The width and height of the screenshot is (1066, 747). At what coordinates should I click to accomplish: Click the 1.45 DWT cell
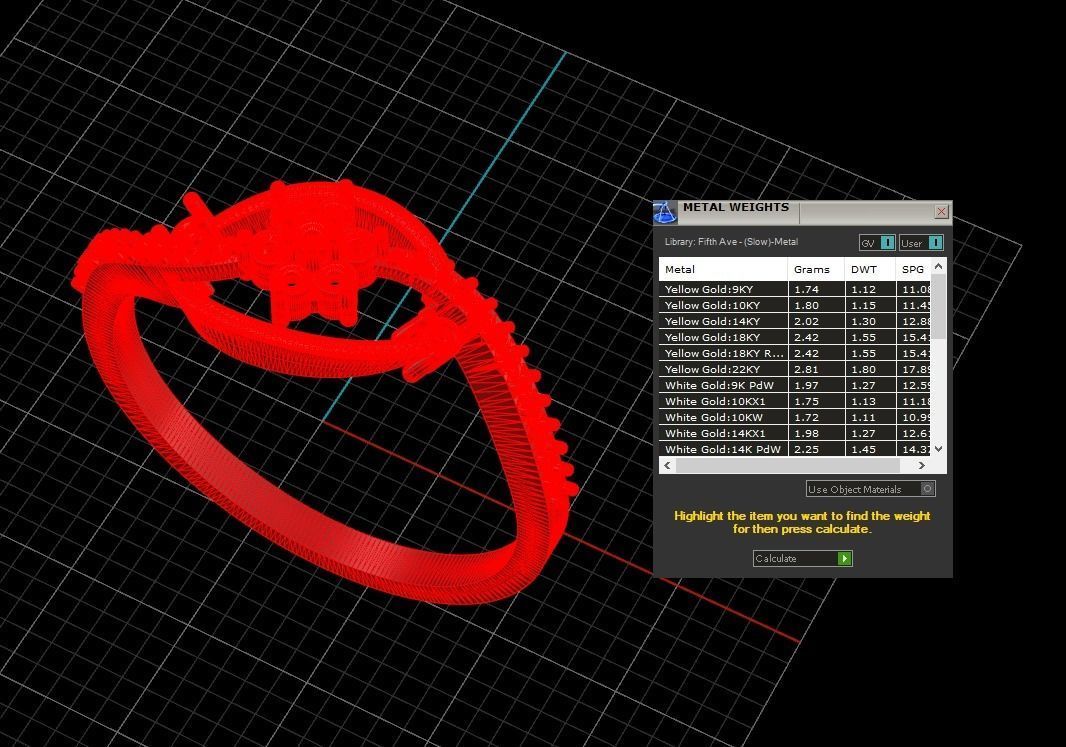870,449
